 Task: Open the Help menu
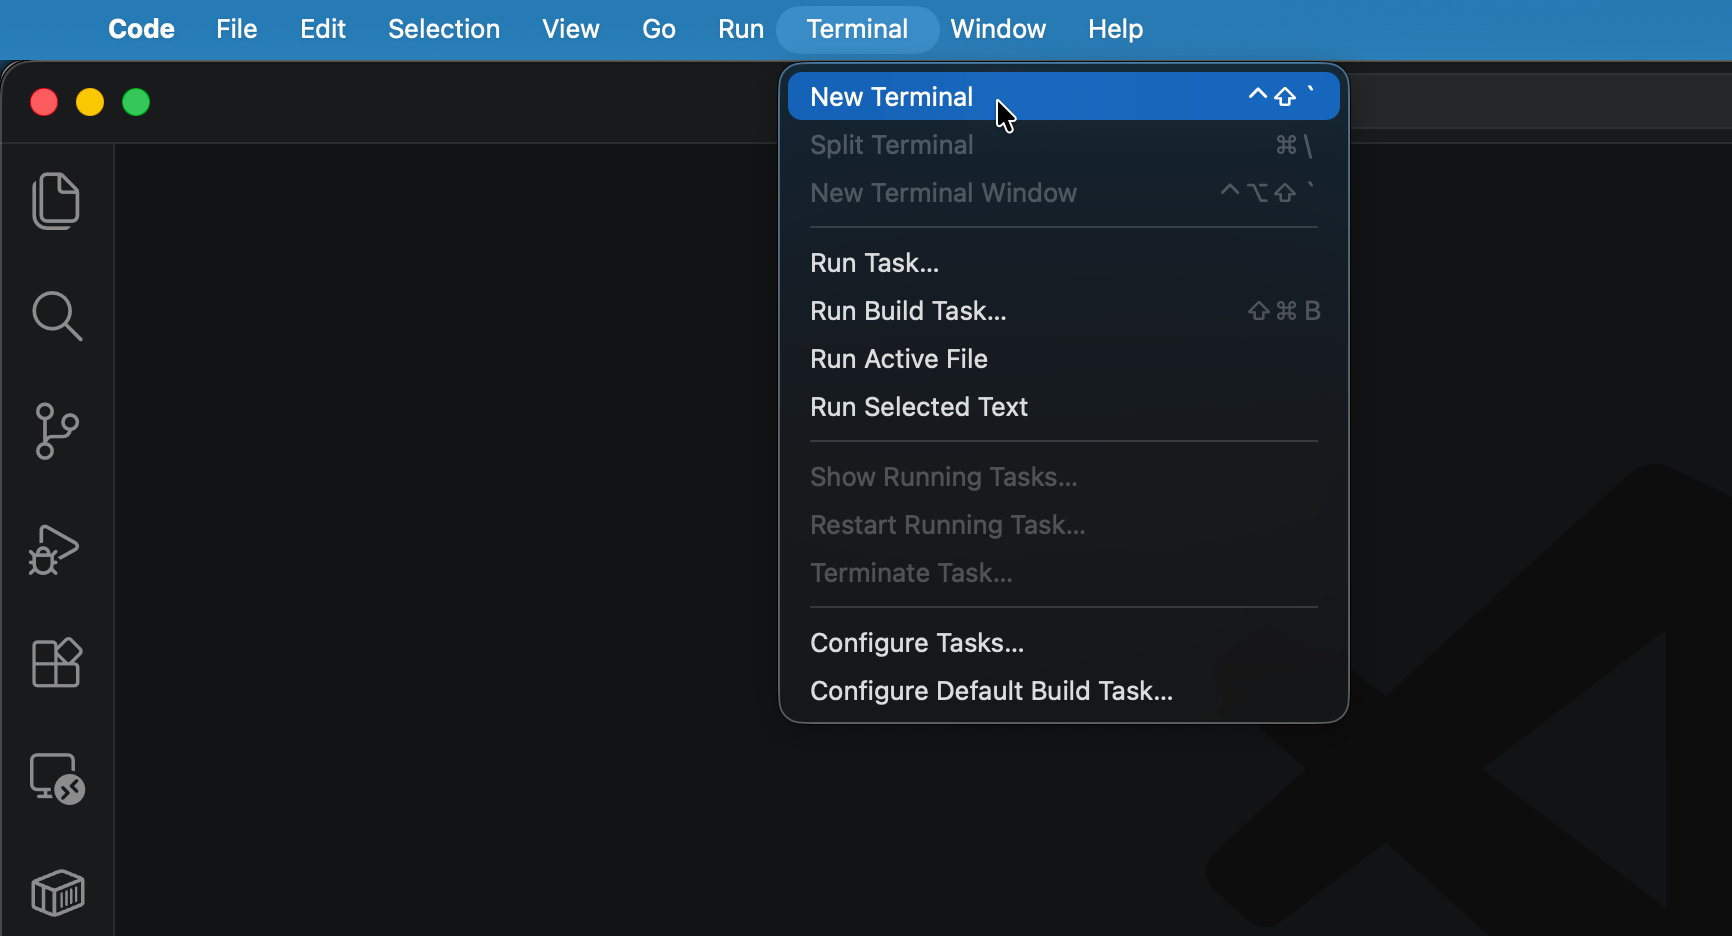coord(1116,29)
